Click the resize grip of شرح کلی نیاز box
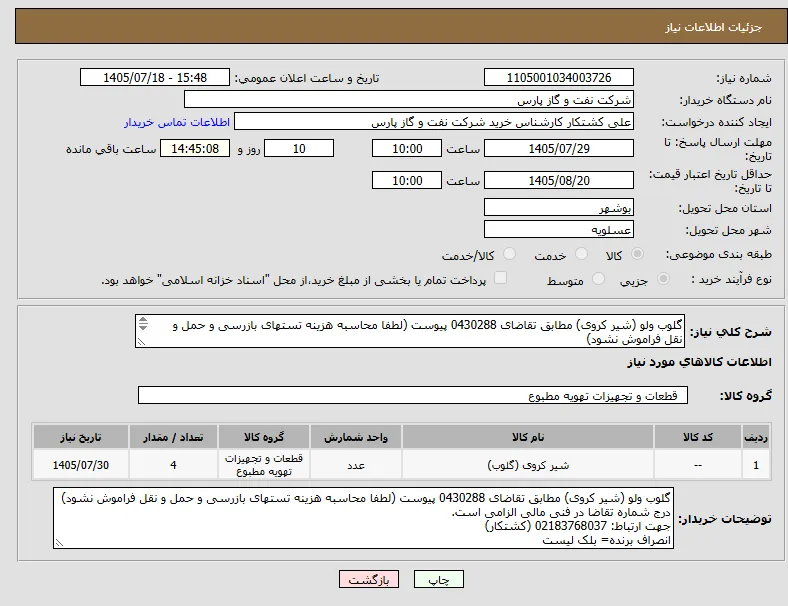The width and height of the screenshot is (788, 606). [141, 342]
